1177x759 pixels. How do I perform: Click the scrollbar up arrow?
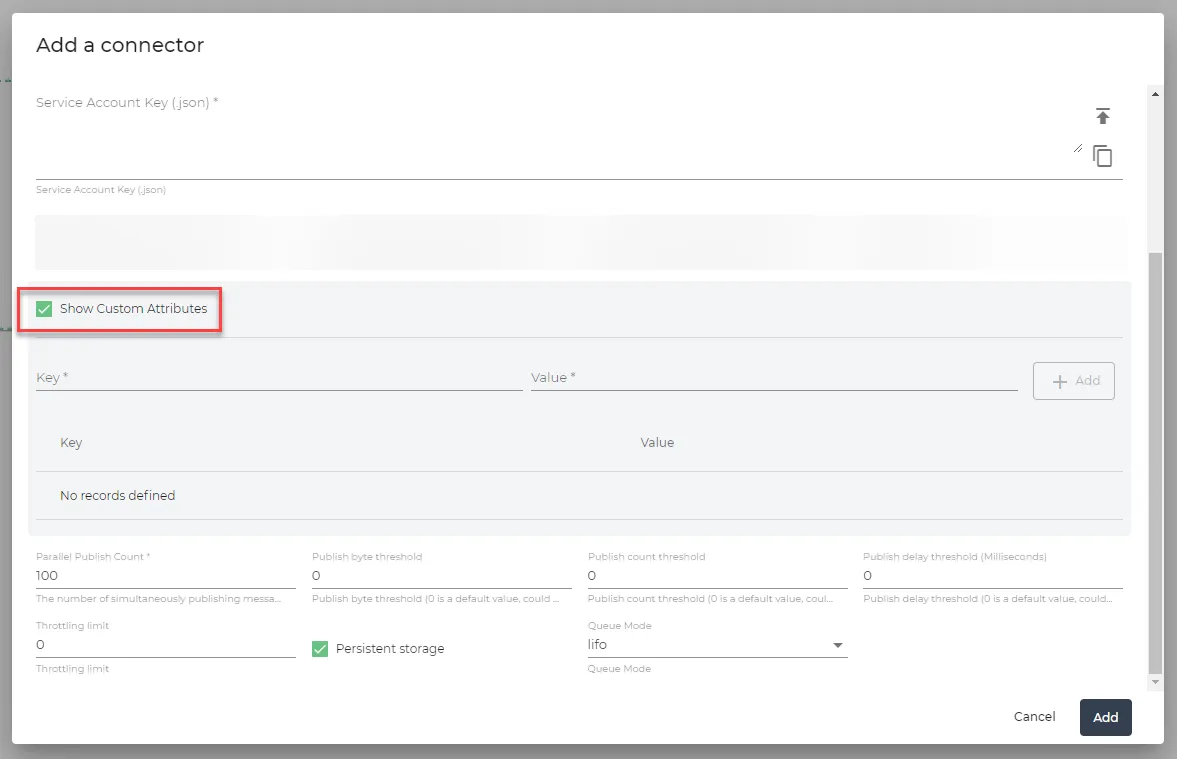point(1155,93)
